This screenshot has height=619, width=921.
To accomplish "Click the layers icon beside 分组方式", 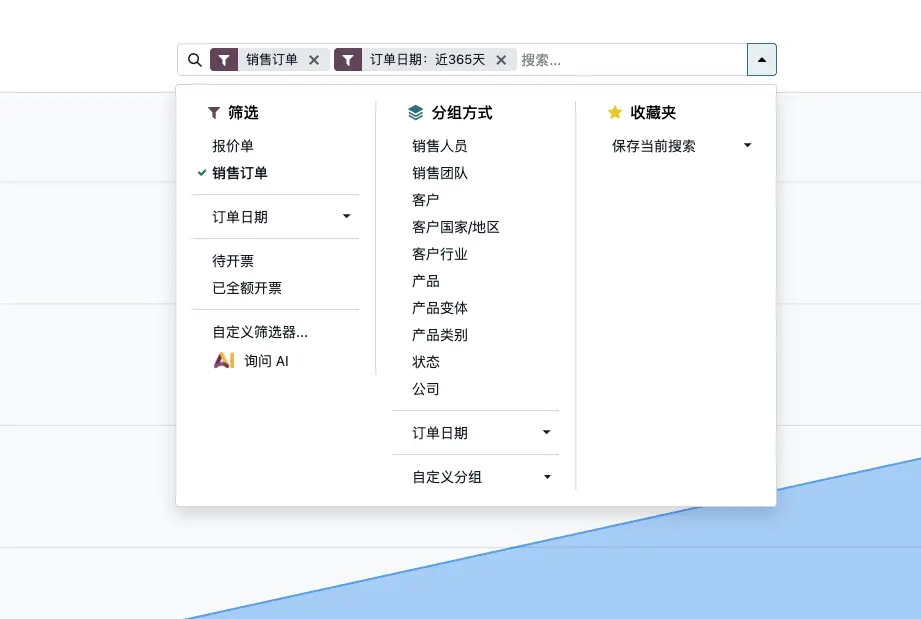I will point(416,112).
